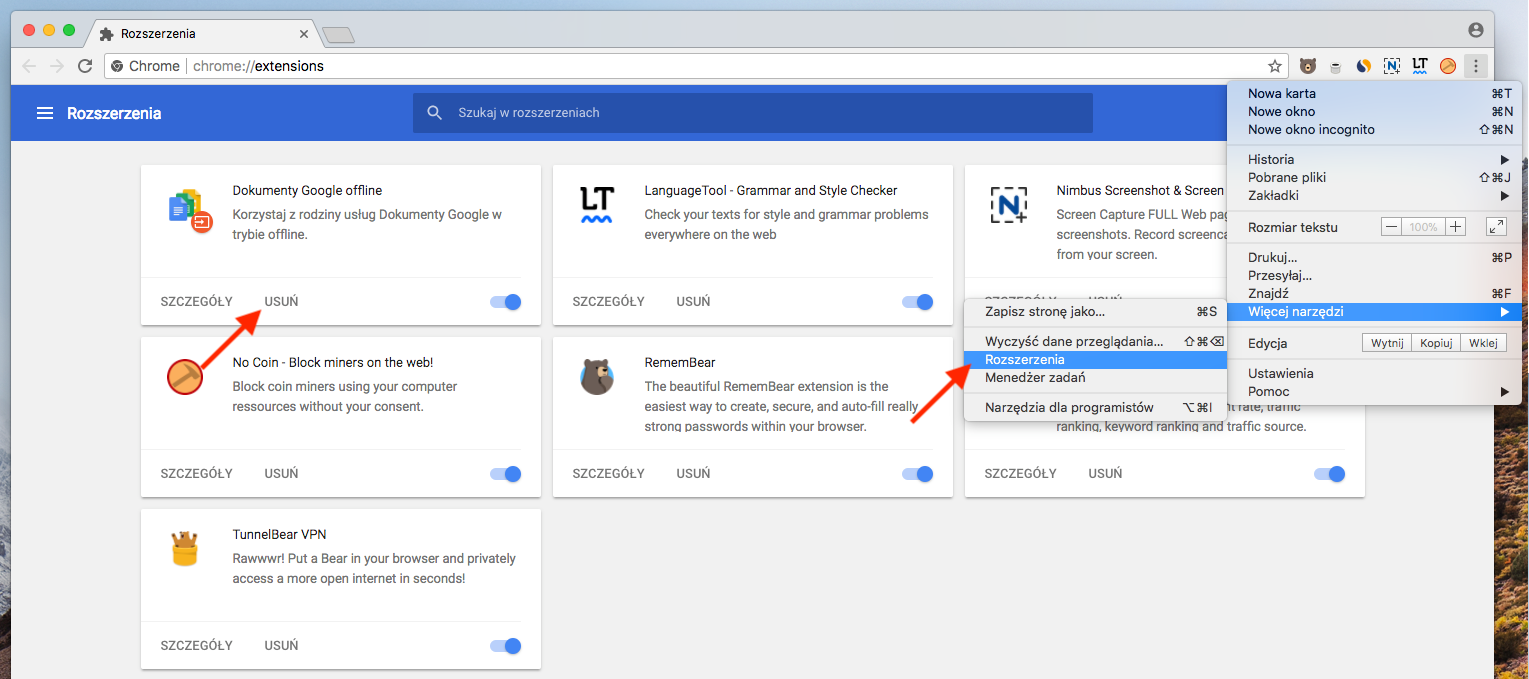The width and height of the screenshot is (1529, 679).
Task: Click the No Coin pickaxe card icon
Action: coord(185,377)
